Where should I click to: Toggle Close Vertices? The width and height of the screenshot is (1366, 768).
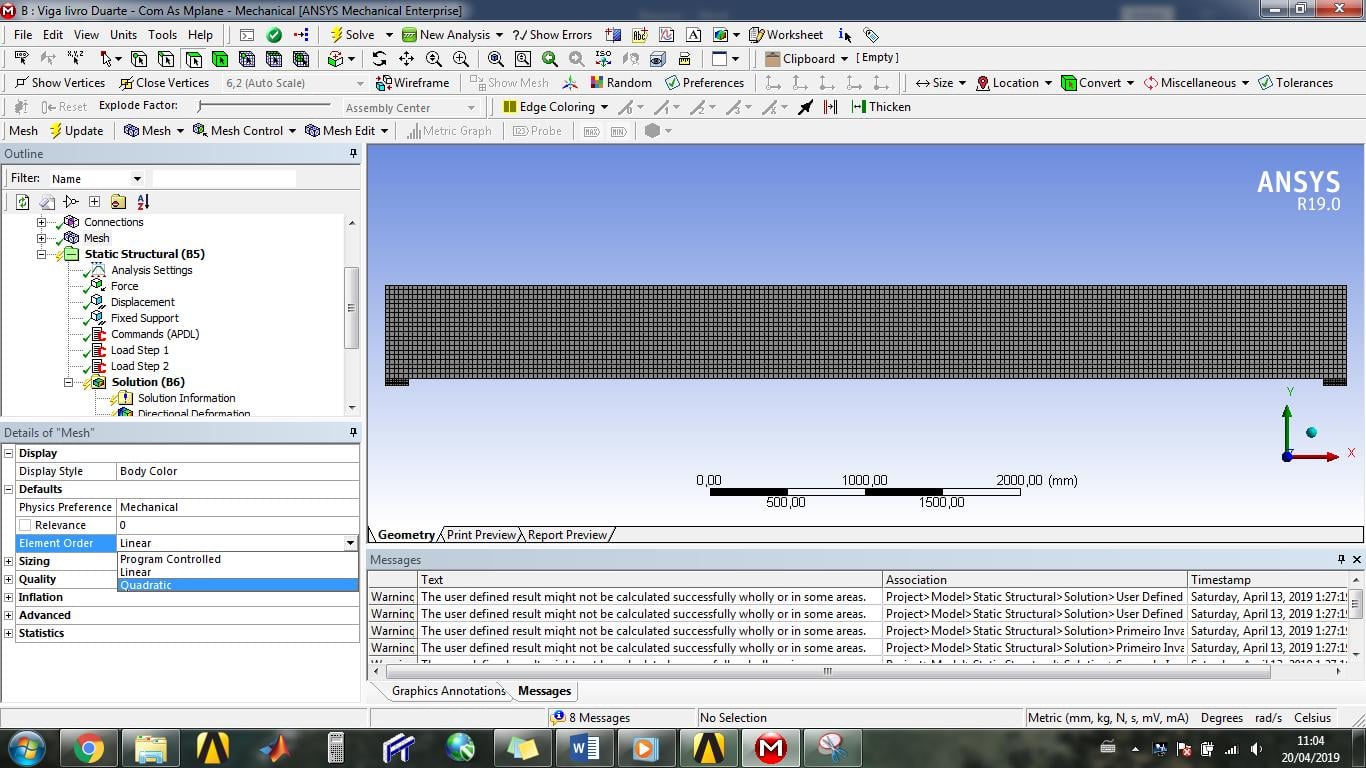tap(164, 83)
